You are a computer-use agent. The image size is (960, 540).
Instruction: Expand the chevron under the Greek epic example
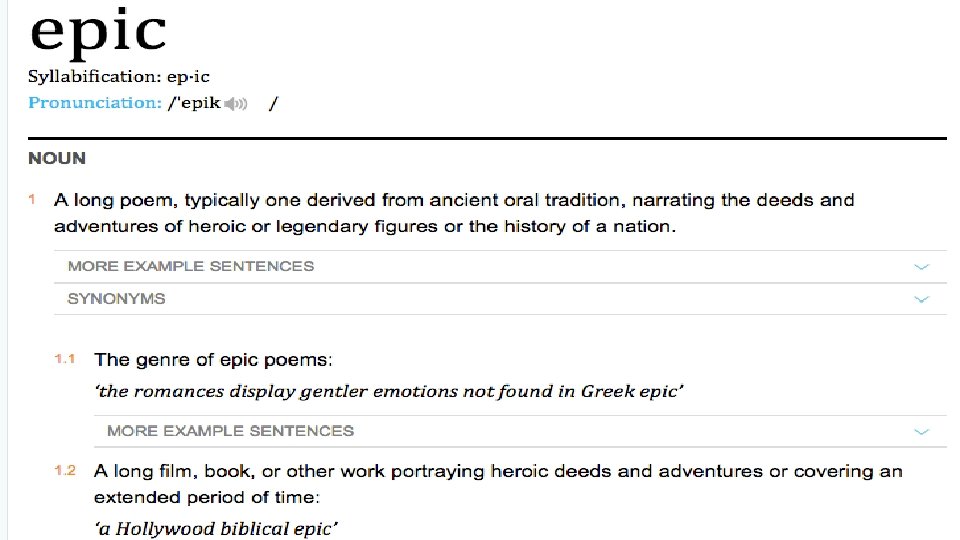pyautogui.click(x=921, y=432)
